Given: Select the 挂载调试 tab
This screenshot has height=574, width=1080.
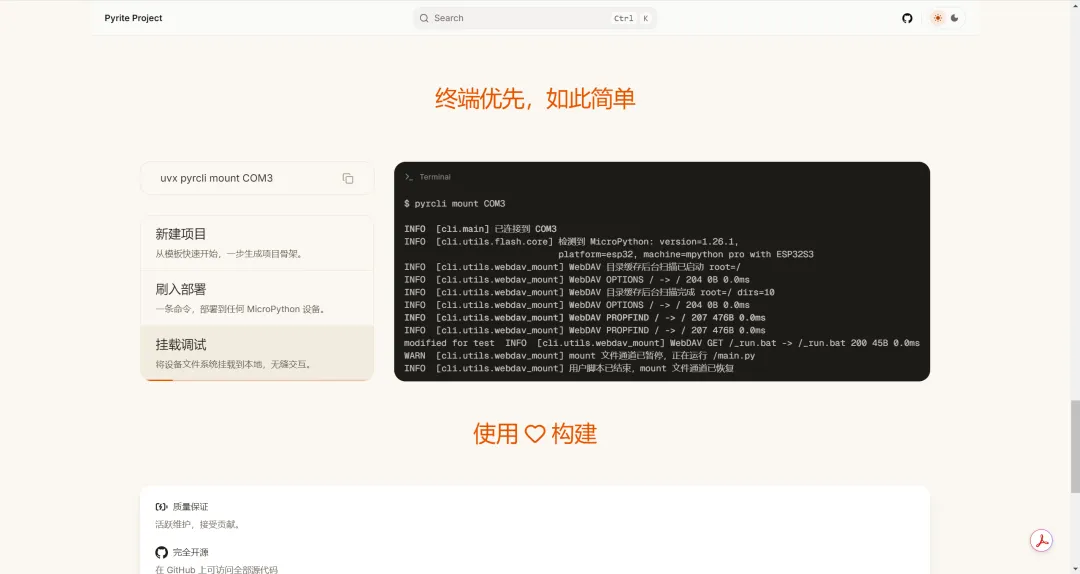Looking at the screenshot, I should click(x=257, y=353).
